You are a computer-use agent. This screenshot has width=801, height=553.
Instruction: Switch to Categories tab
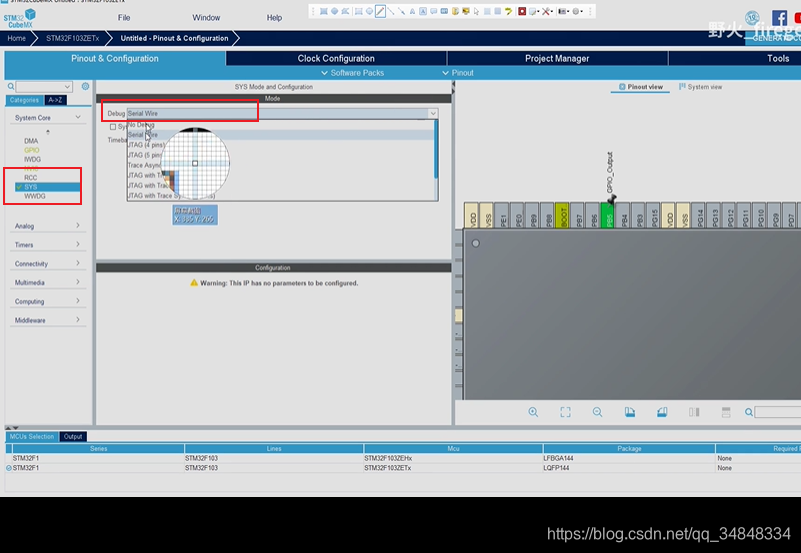[x=25, y=100]
